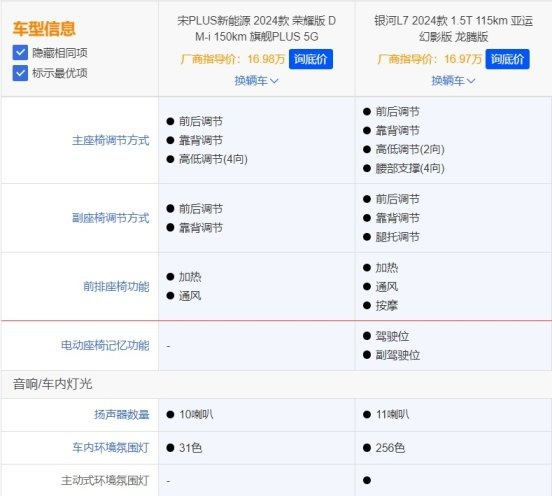The height and width of the screenshot is (496, 552).
Task: Open the 车内环境氛围灯 parameter link
Action: pyautogui.click(x=111, y=448)
